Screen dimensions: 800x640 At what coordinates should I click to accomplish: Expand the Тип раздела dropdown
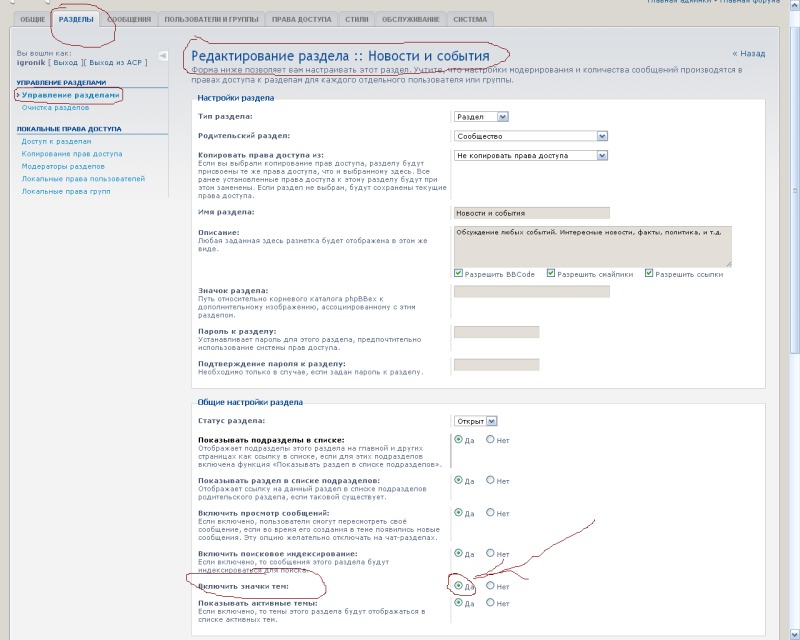pyautogui.click(x=502, y=117)
